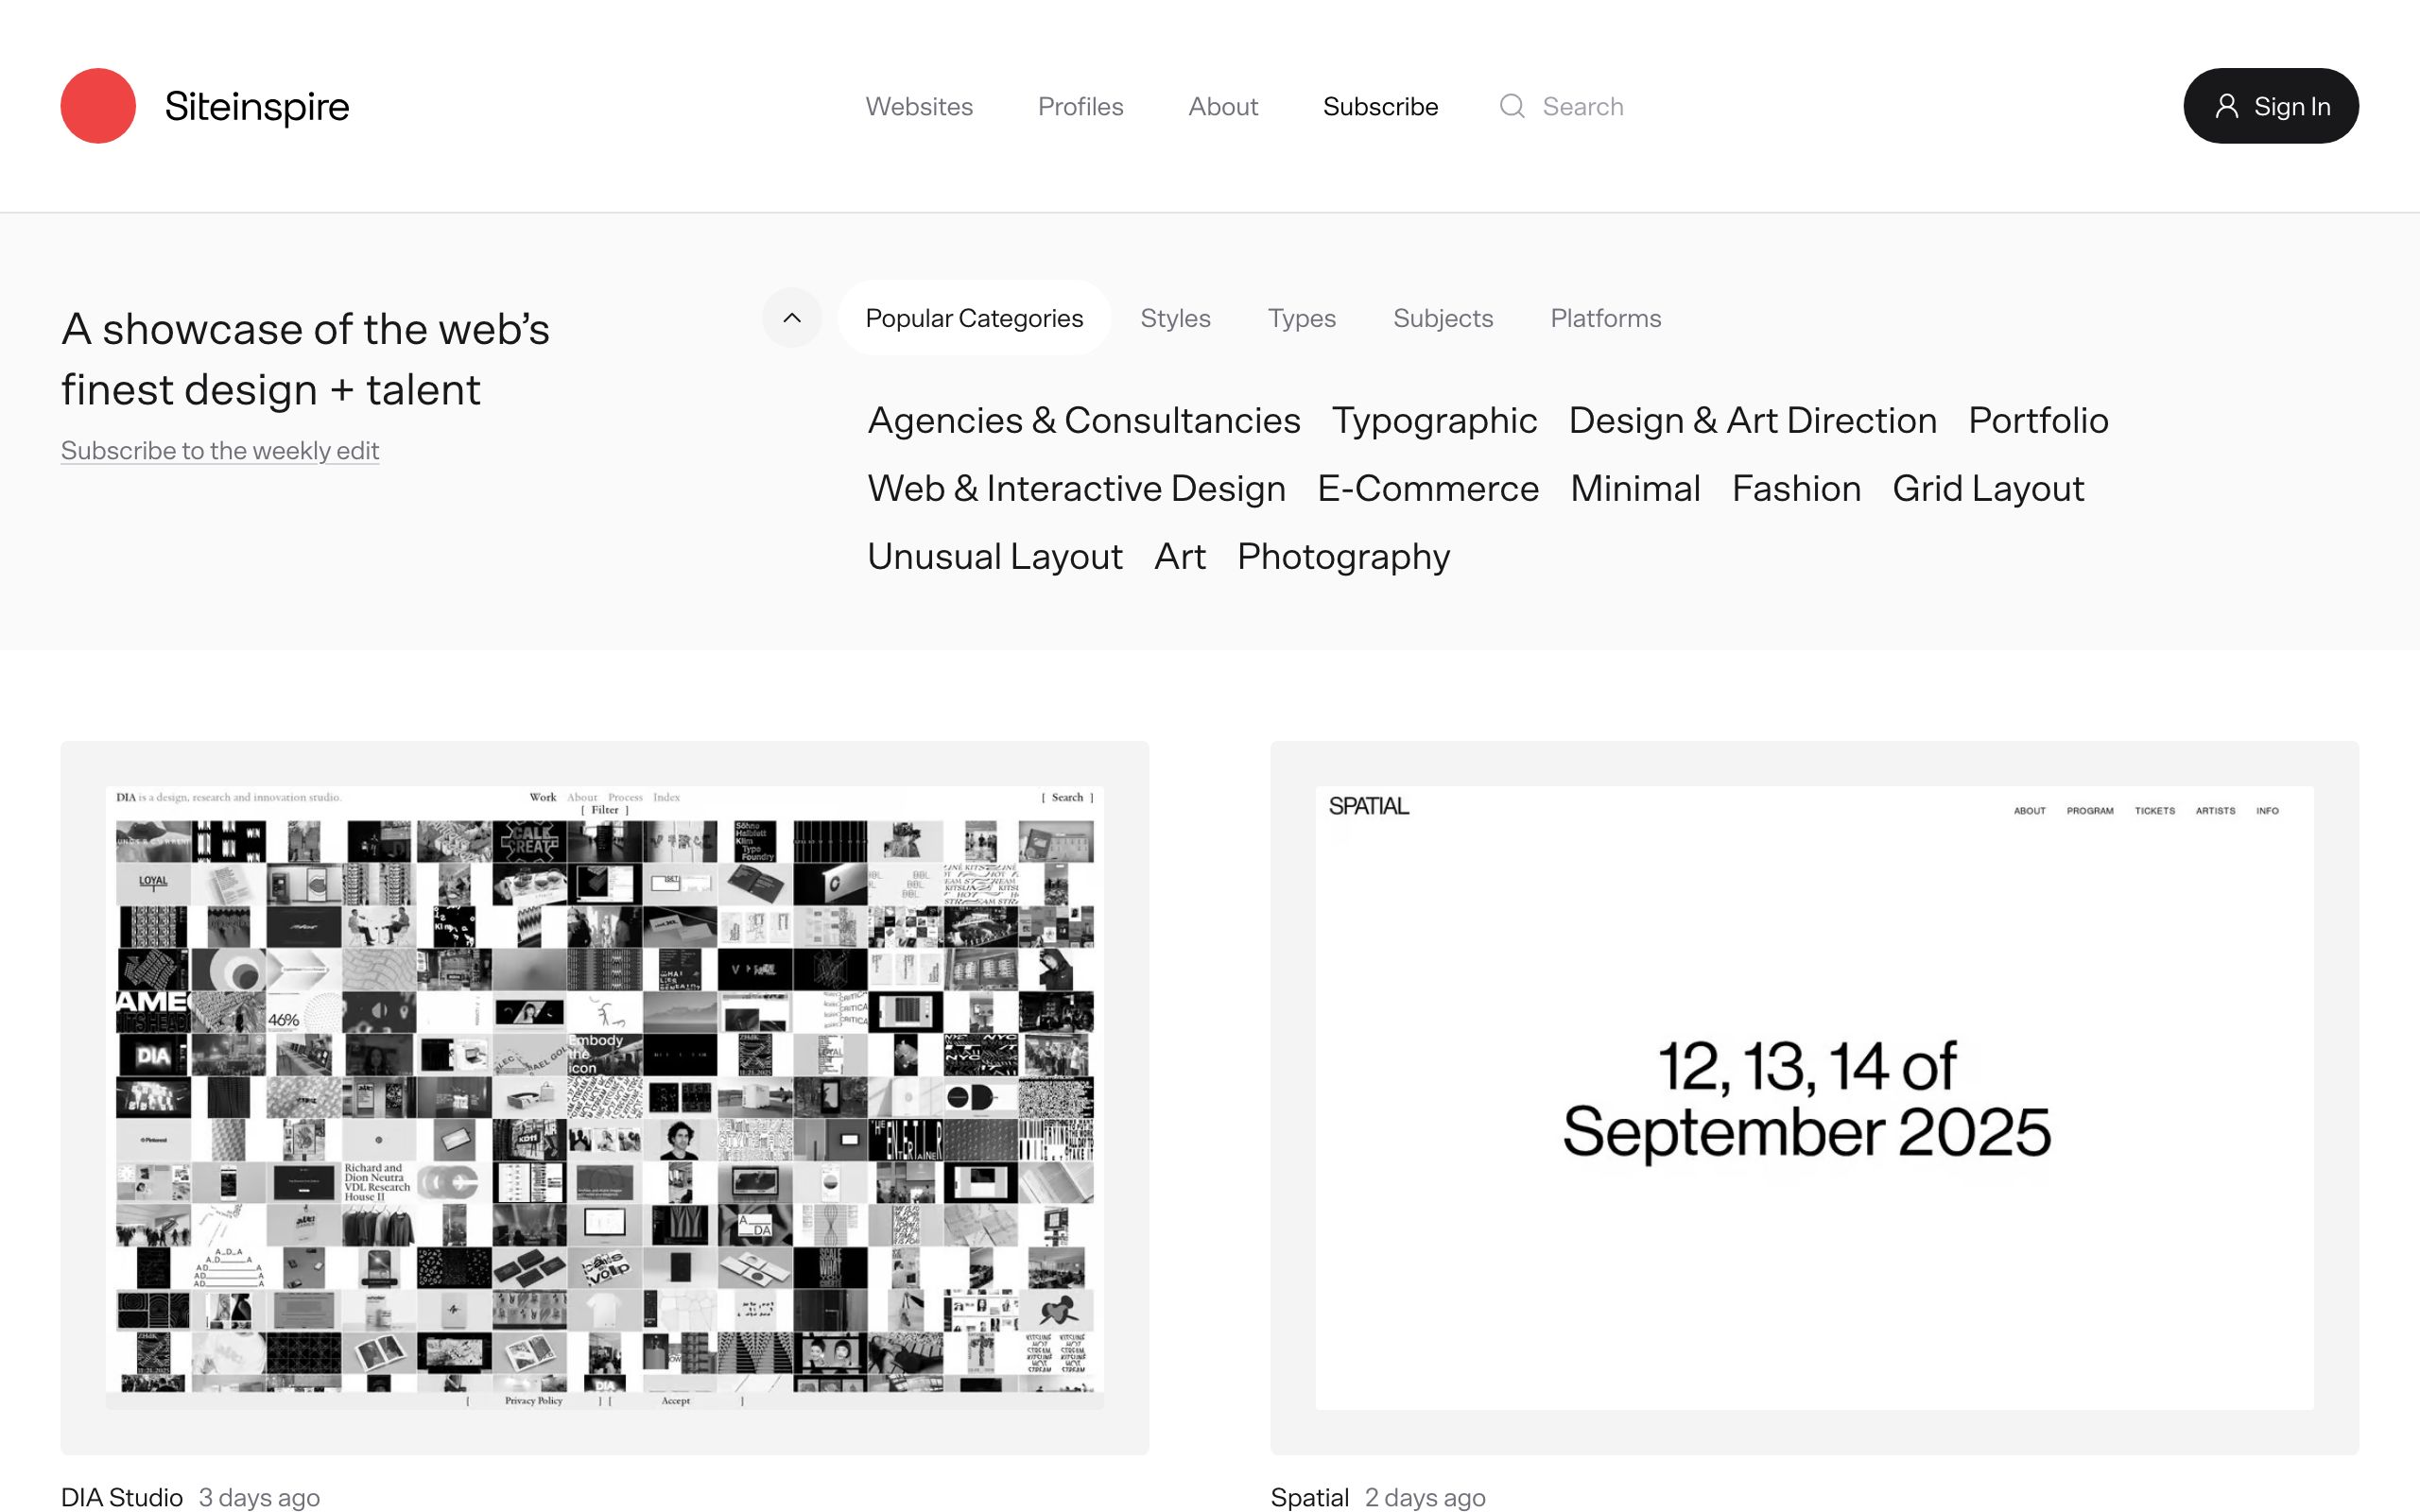Select the Design & Art Direction category
Screen dimensions: 2420x1512
(1752, 420)
